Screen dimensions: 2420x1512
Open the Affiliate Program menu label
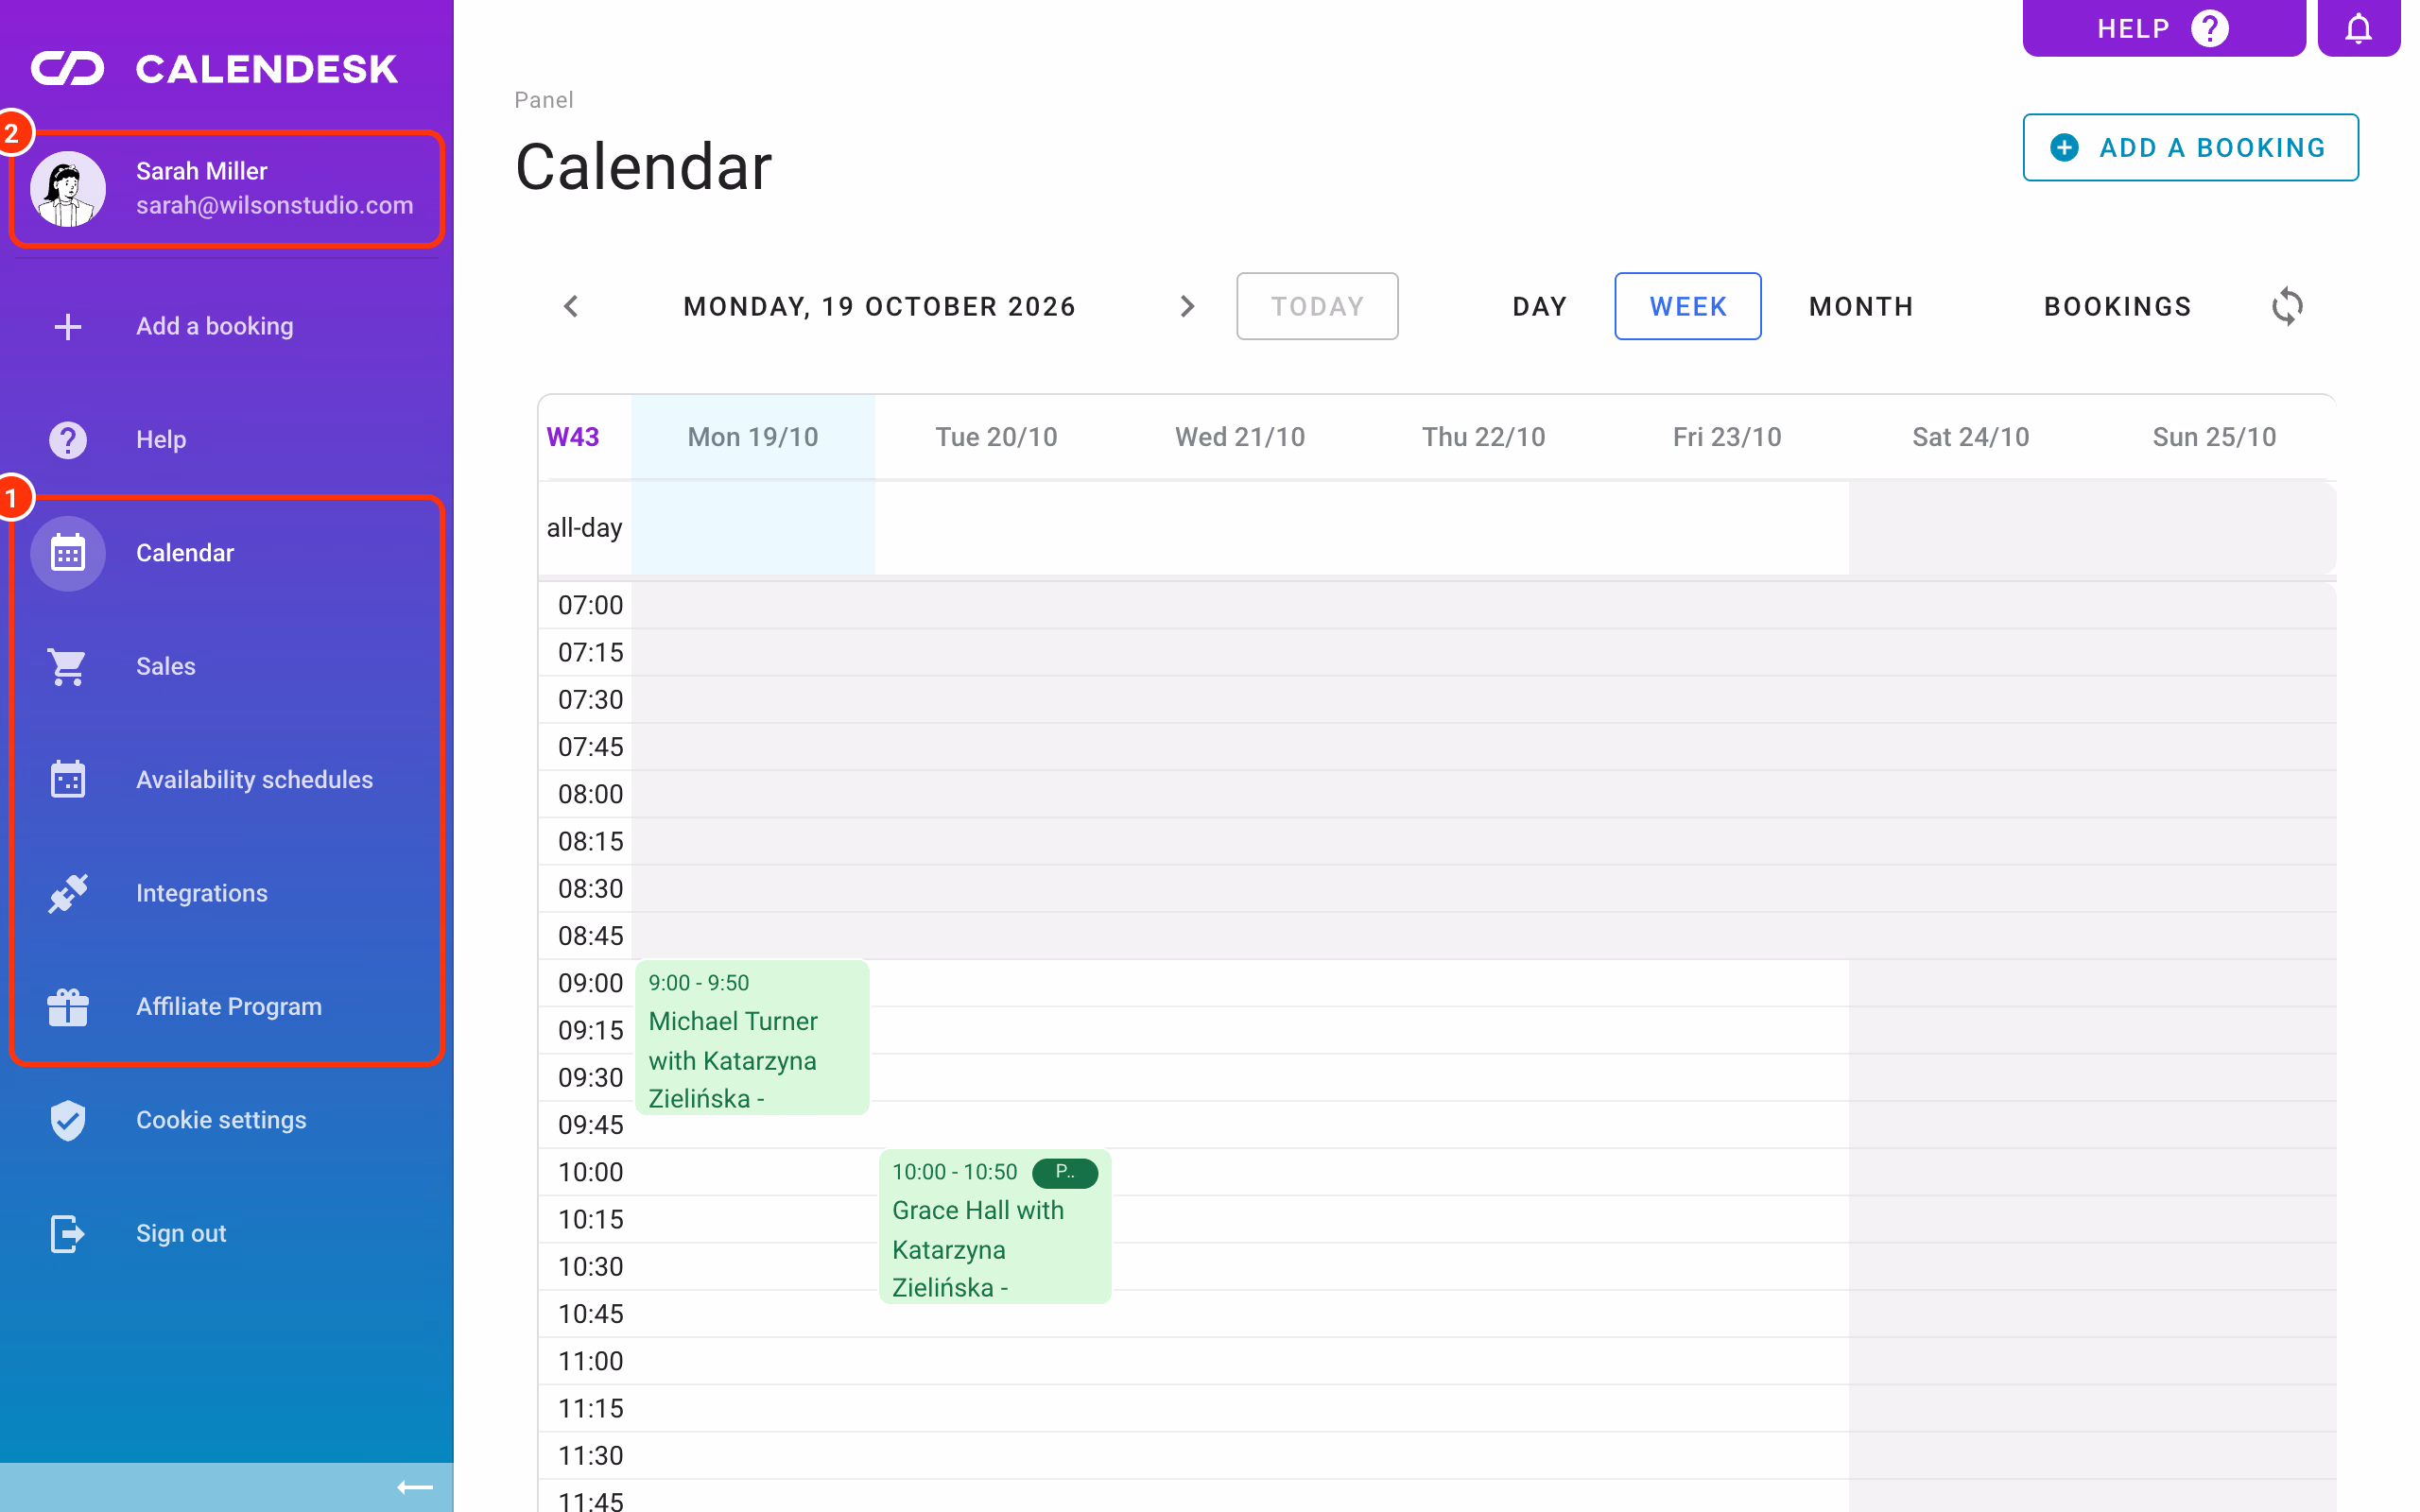pos(229,1006)
